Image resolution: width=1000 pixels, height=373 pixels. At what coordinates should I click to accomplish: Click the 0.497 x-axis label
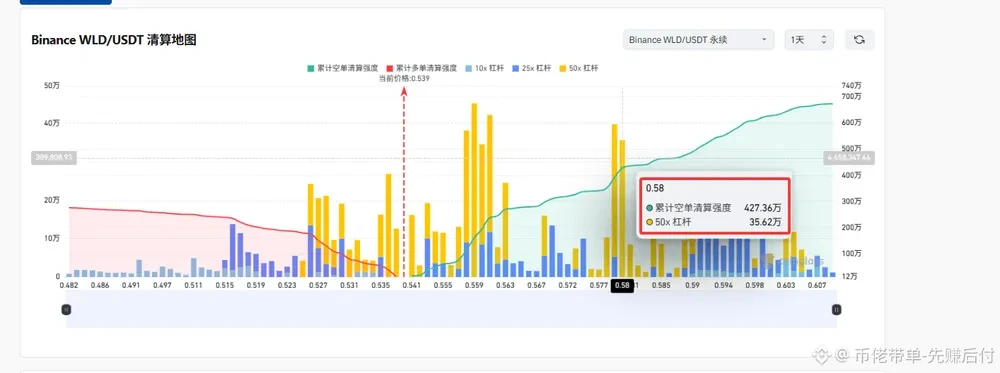coord(162,286)
